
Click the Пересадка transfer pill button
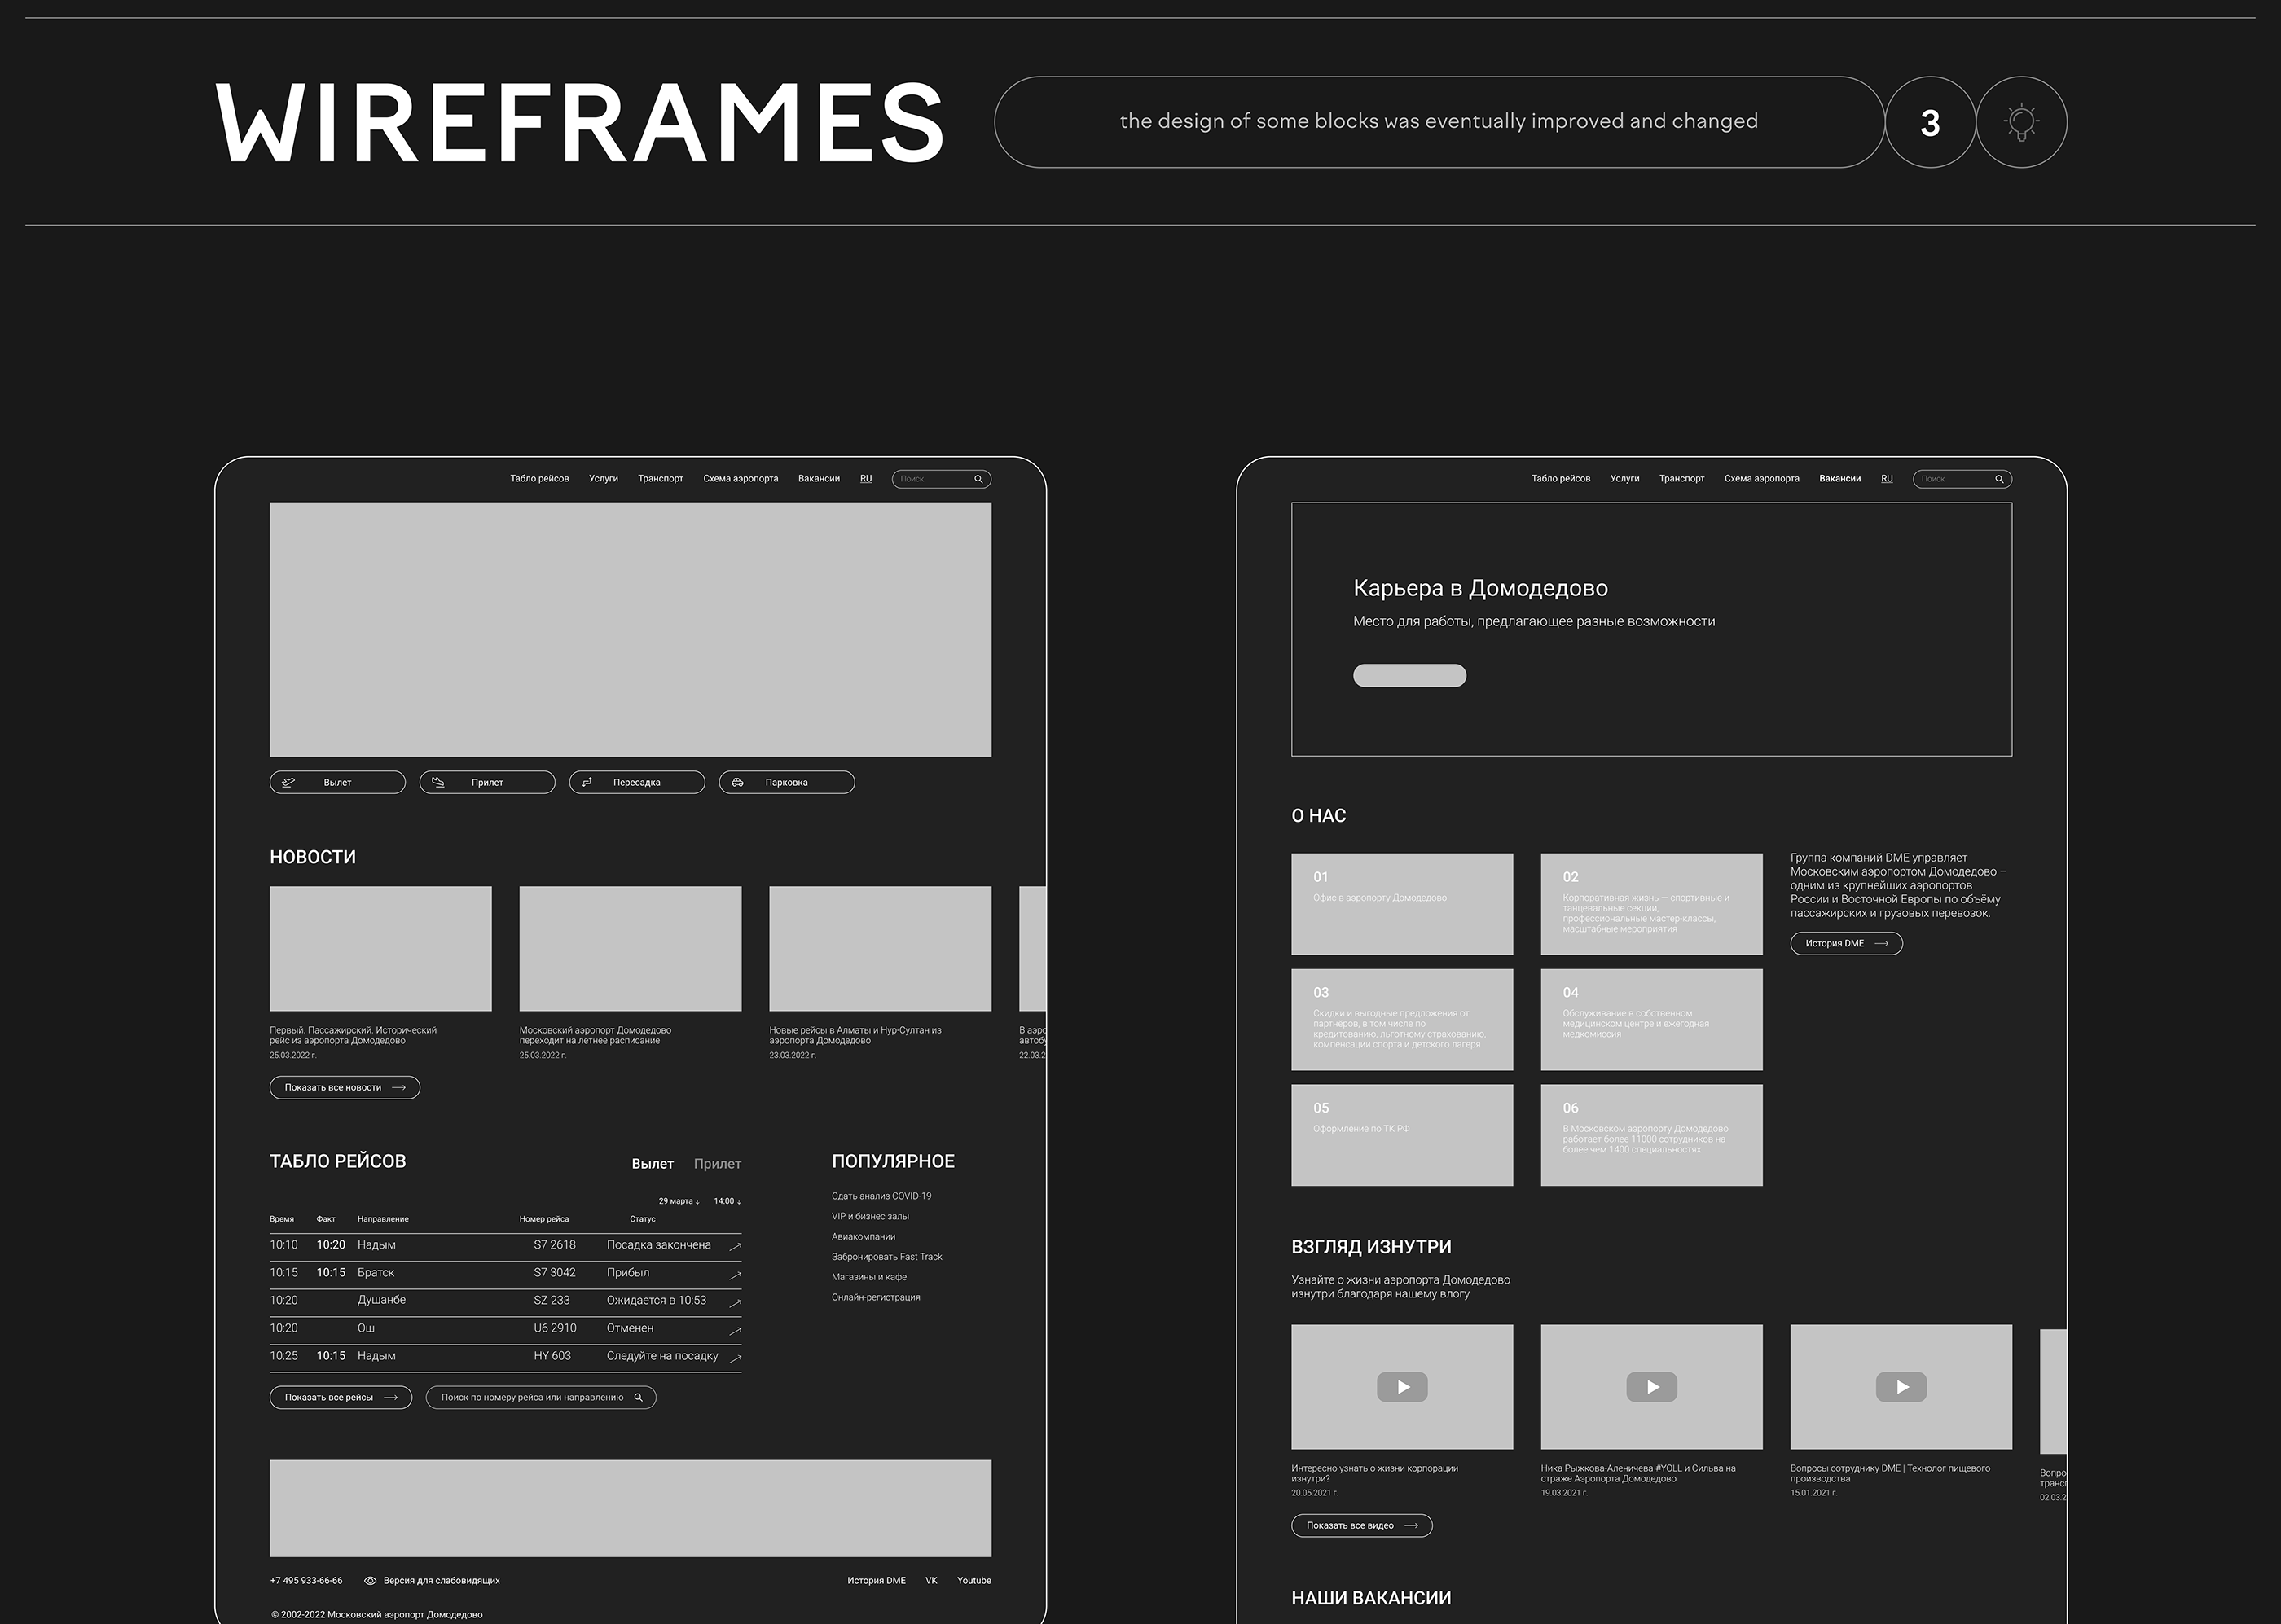click(637, 782)
